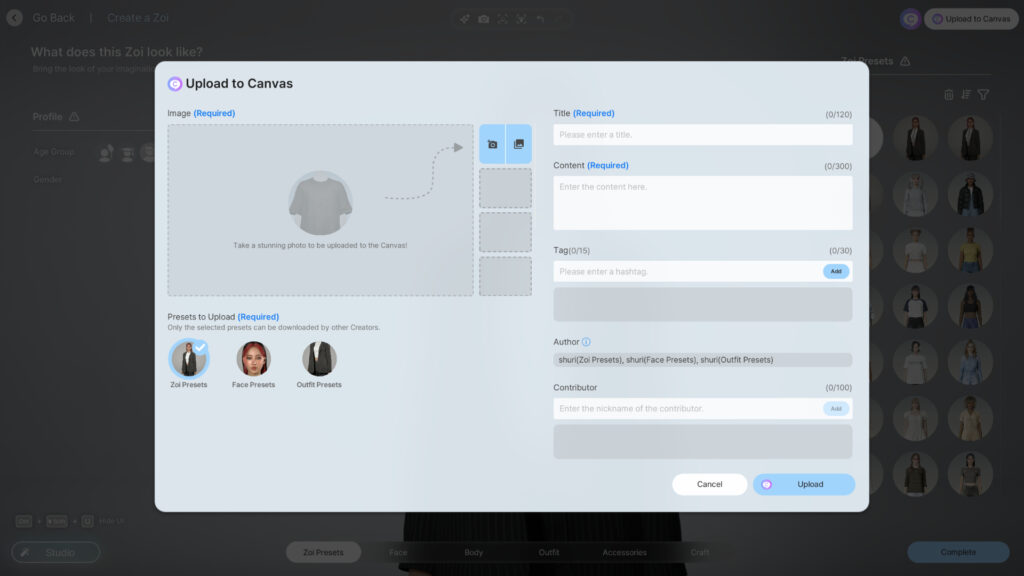Image resolution: width=1024 pixels, height=576 pixels.
Task: Switch to the Face tab
Action: [397, 551]
